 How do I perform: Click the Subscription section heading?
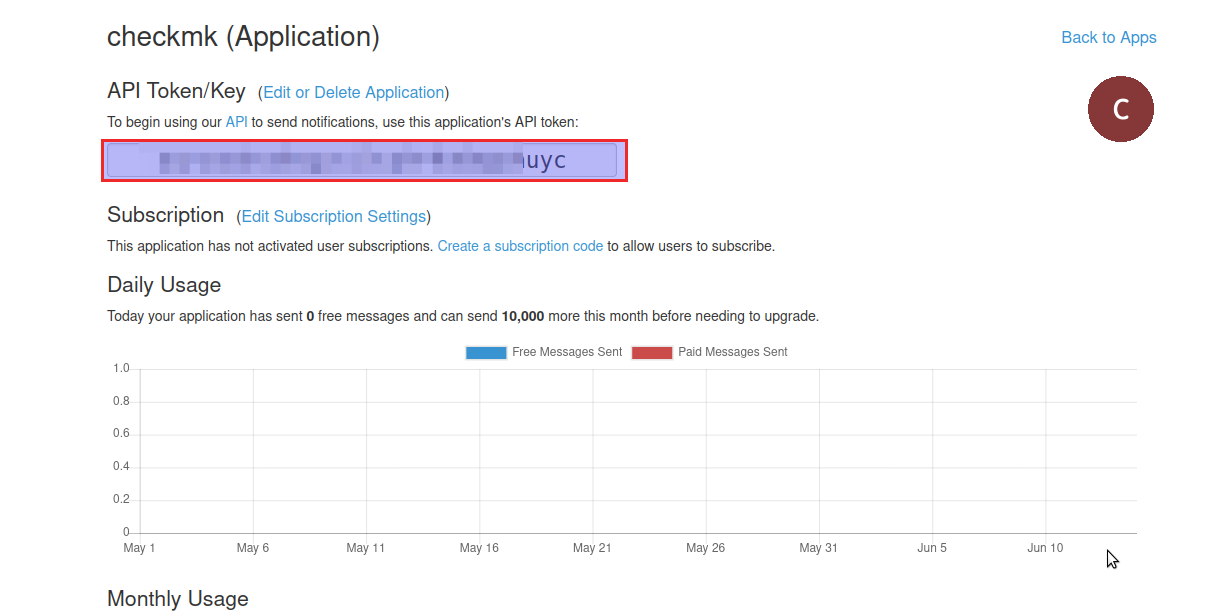(165, 215)
